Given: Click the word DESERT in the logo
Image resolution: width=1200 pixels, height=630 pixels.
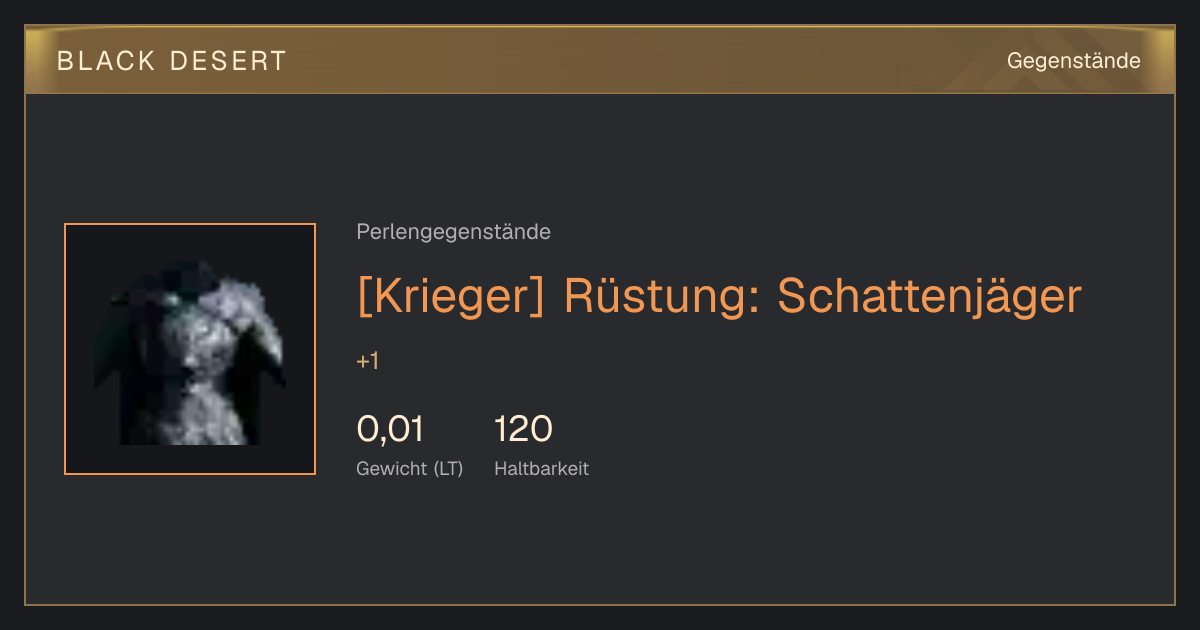Looking at the screenshot, I should click(228, 61).
